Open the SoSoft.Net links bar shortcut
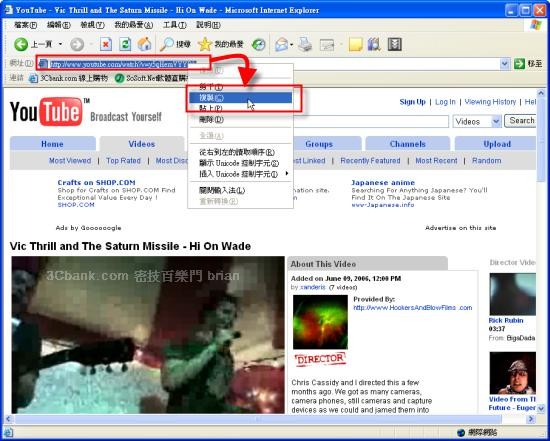 [x=152, y=78]
